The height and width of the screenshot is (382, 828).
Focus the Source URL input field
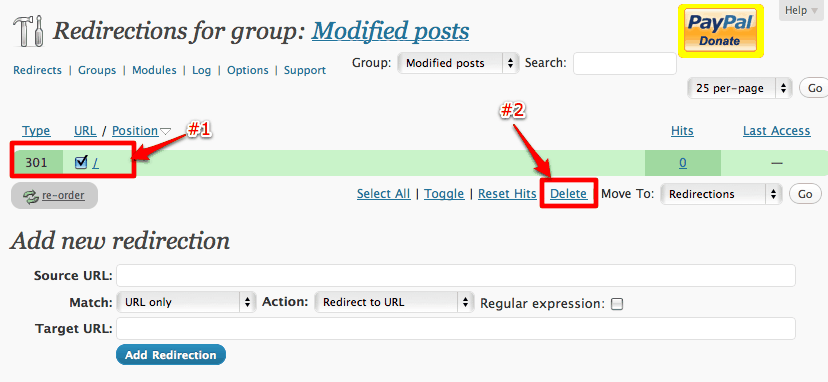[x=456, y=275]
